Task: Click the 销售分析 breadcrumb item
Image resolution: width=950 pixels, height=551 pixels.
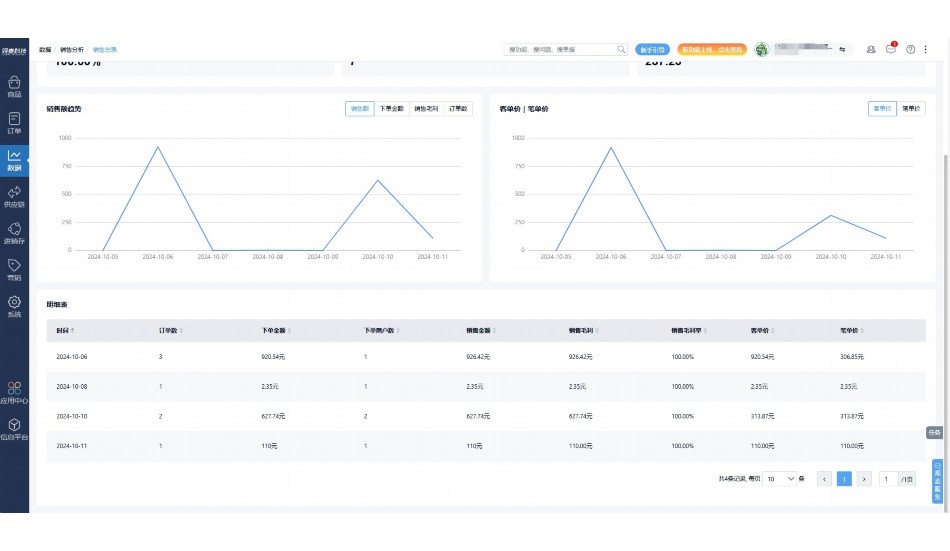Action: point(72,49)
